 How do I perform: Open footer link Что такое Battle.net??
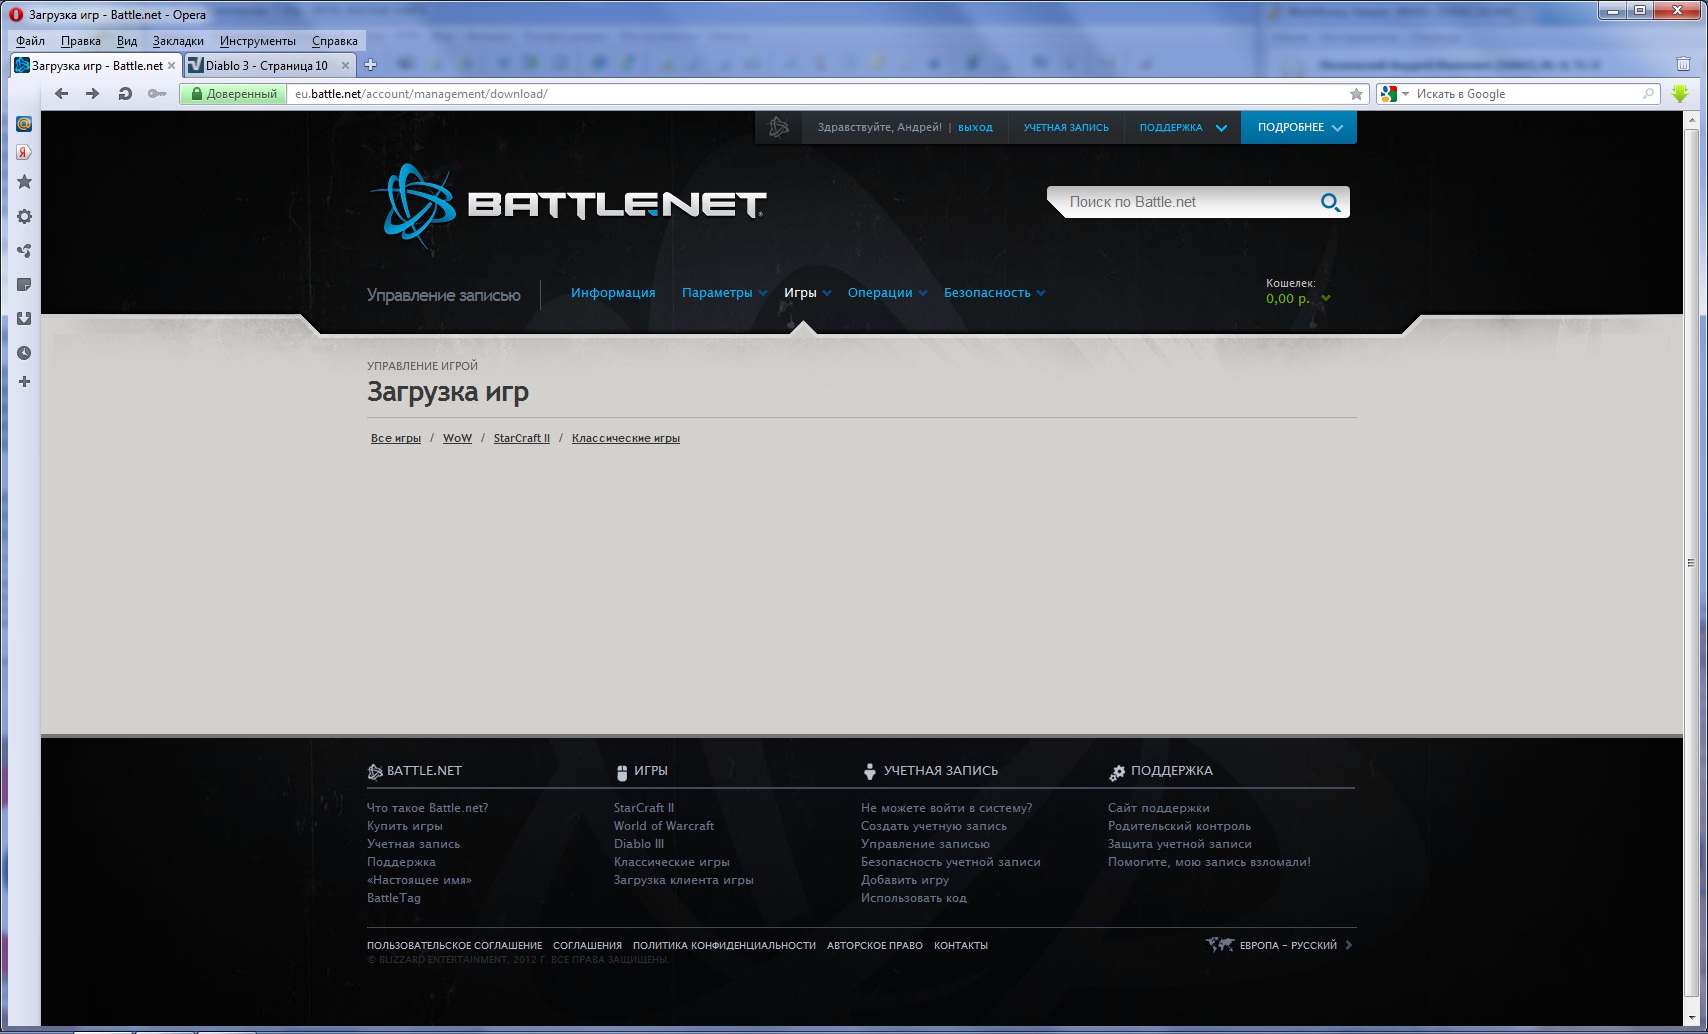[427, 808]
